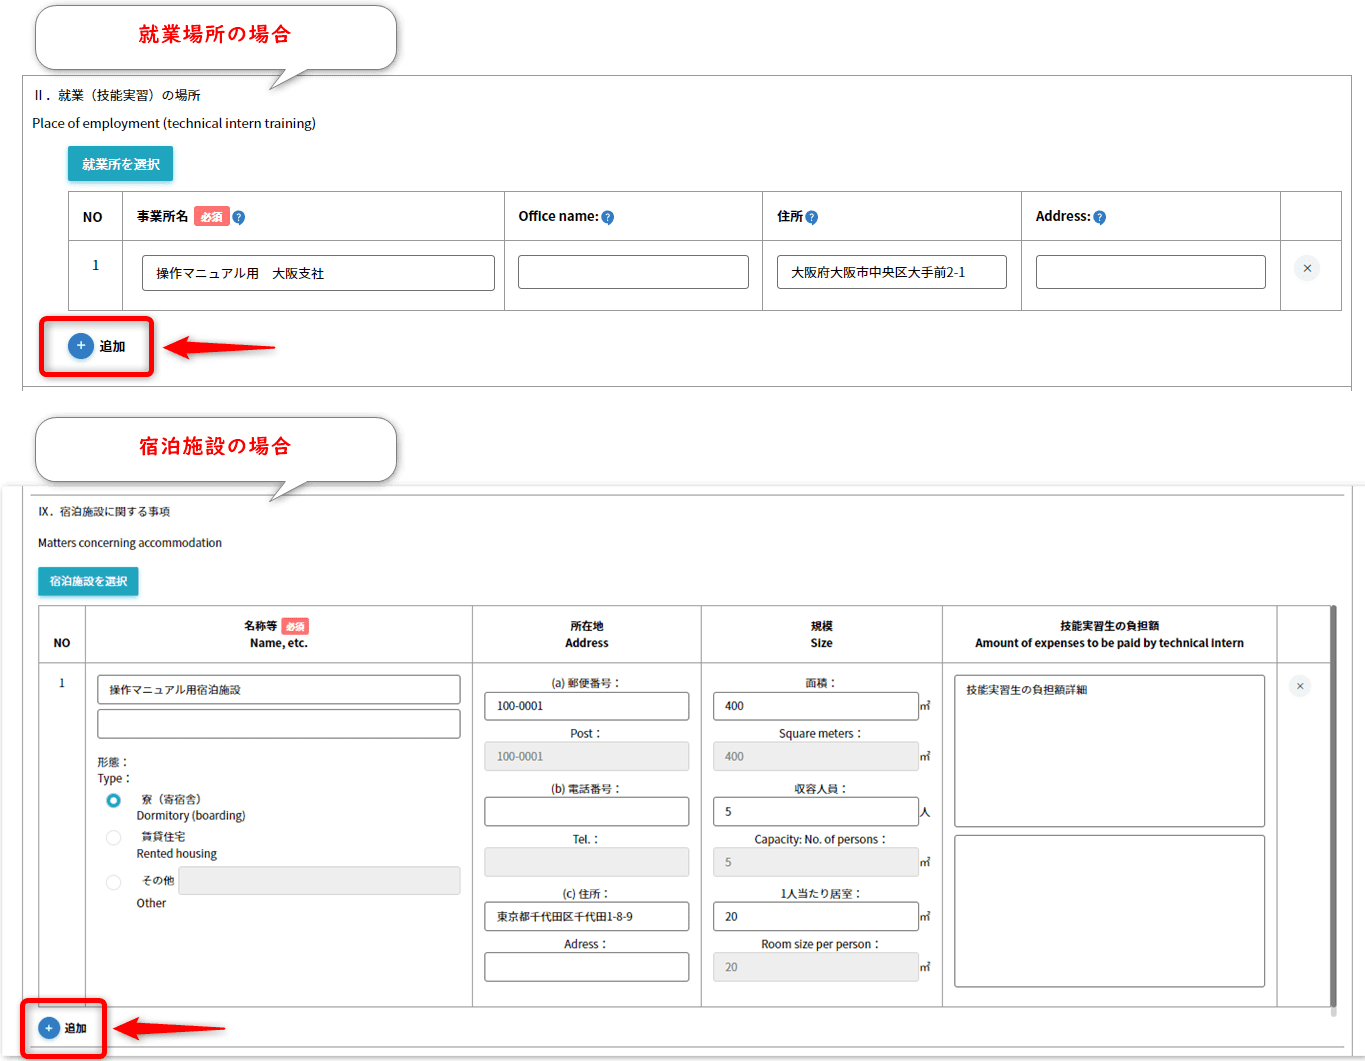Image resolution: width=1365 pixels, height=1061 pixels.
Task: Delete accommodation row 1 with X icon
Action: [1300, 686]
